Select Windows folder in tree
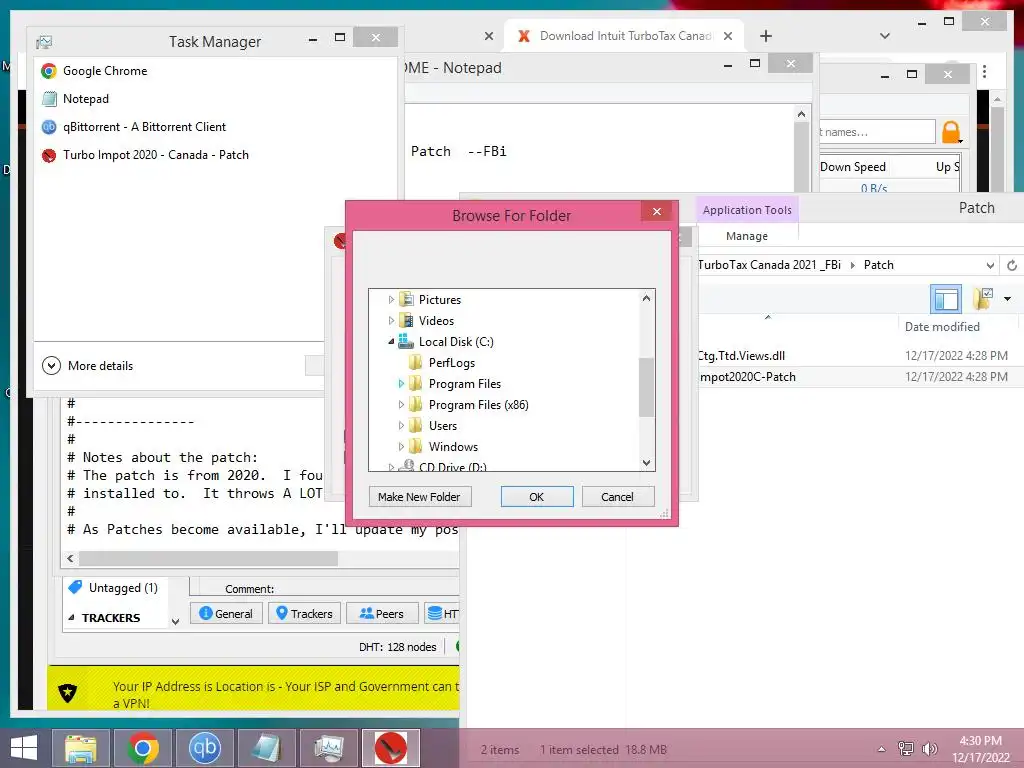Screen dimensions: 1024x768 coord(453,446)
